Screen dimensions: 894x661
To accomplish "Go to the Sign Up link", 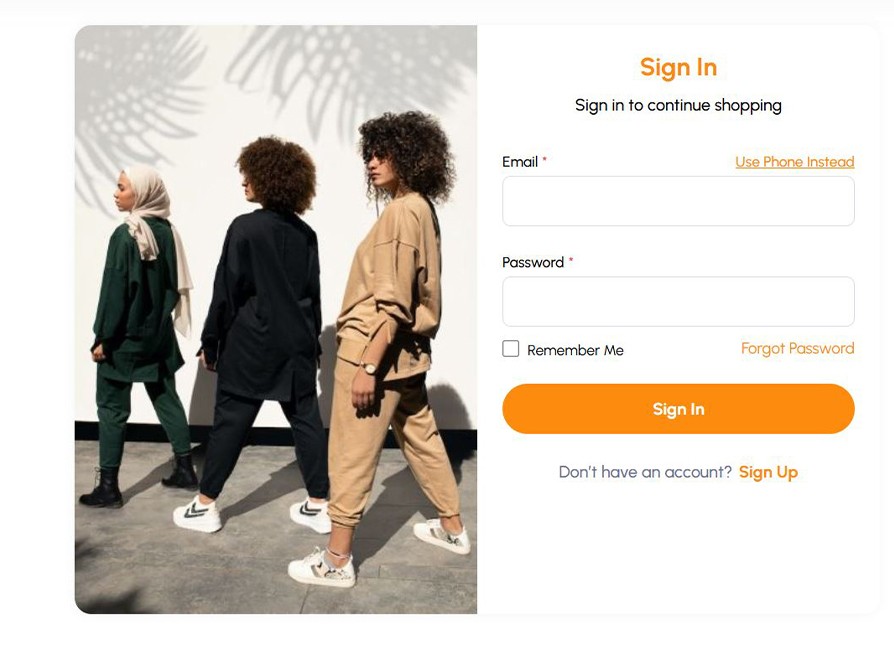I will (768, 472).
